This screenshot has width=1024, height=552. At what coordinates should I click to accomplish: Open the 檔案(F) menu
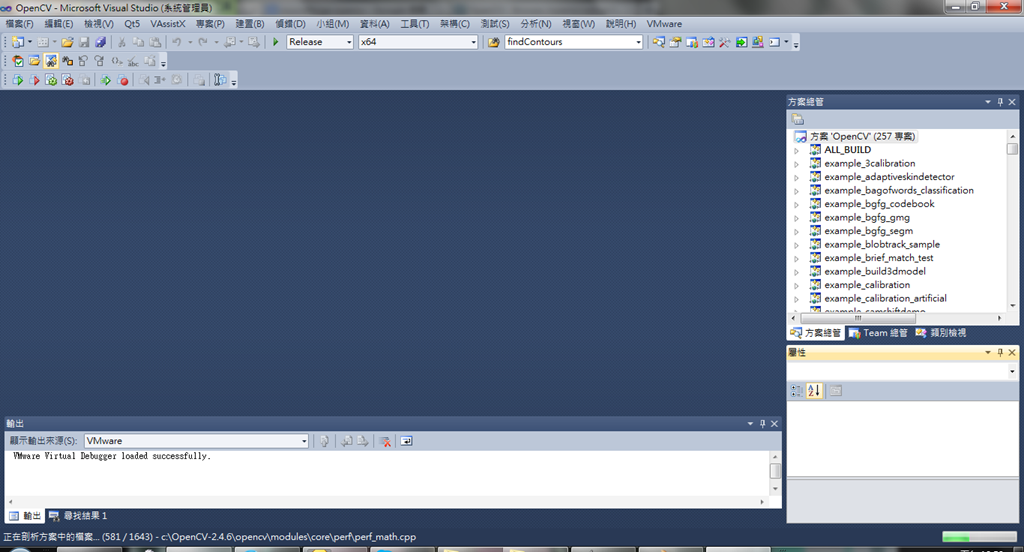click(x=20, y=24)
